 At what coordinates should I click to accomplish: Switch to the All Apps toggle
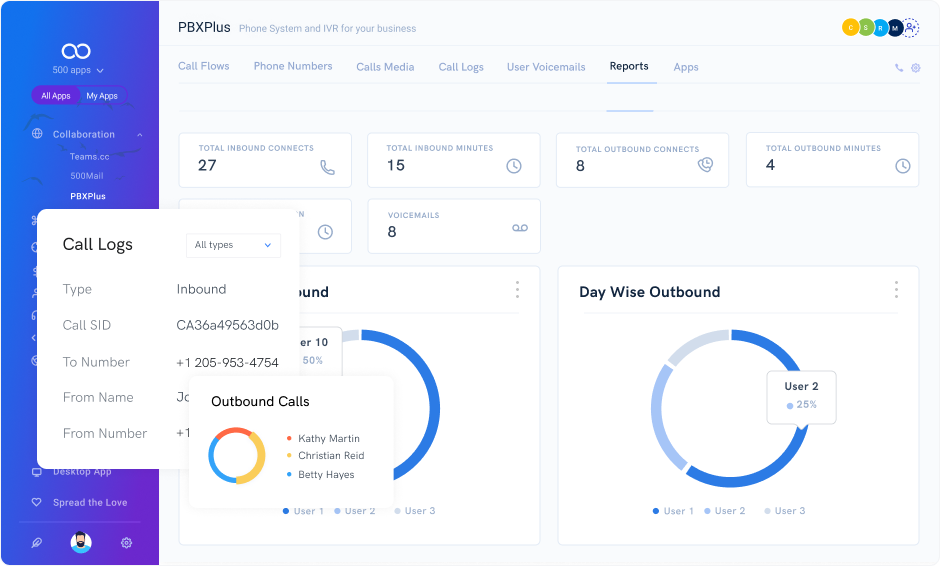[x=56, y=96]
